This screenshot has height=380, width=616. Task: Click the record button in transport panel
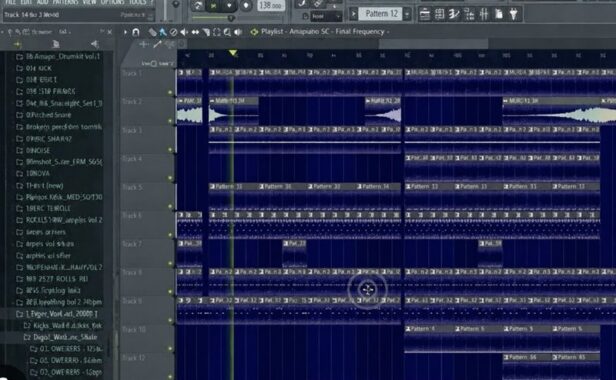246,6
